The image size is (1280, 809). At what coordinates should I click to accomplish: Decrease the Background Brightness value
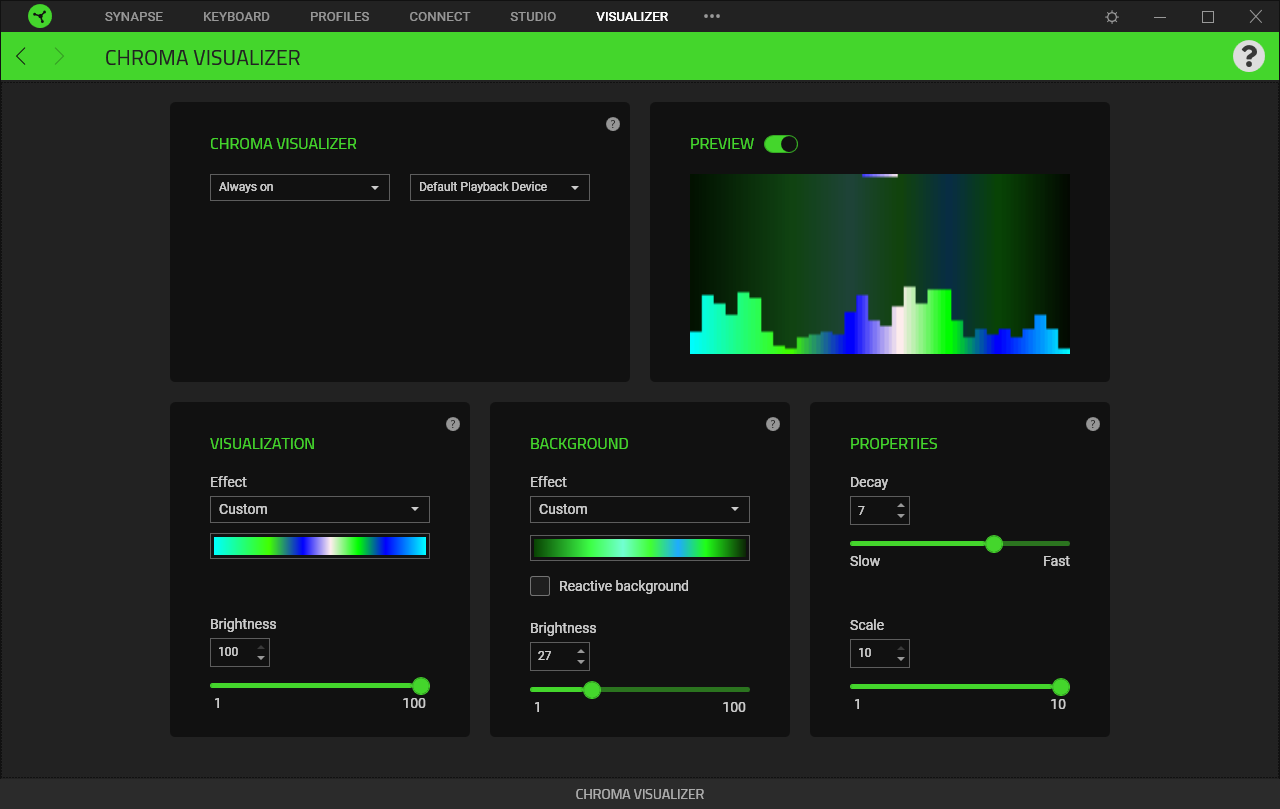coord(581,662)
